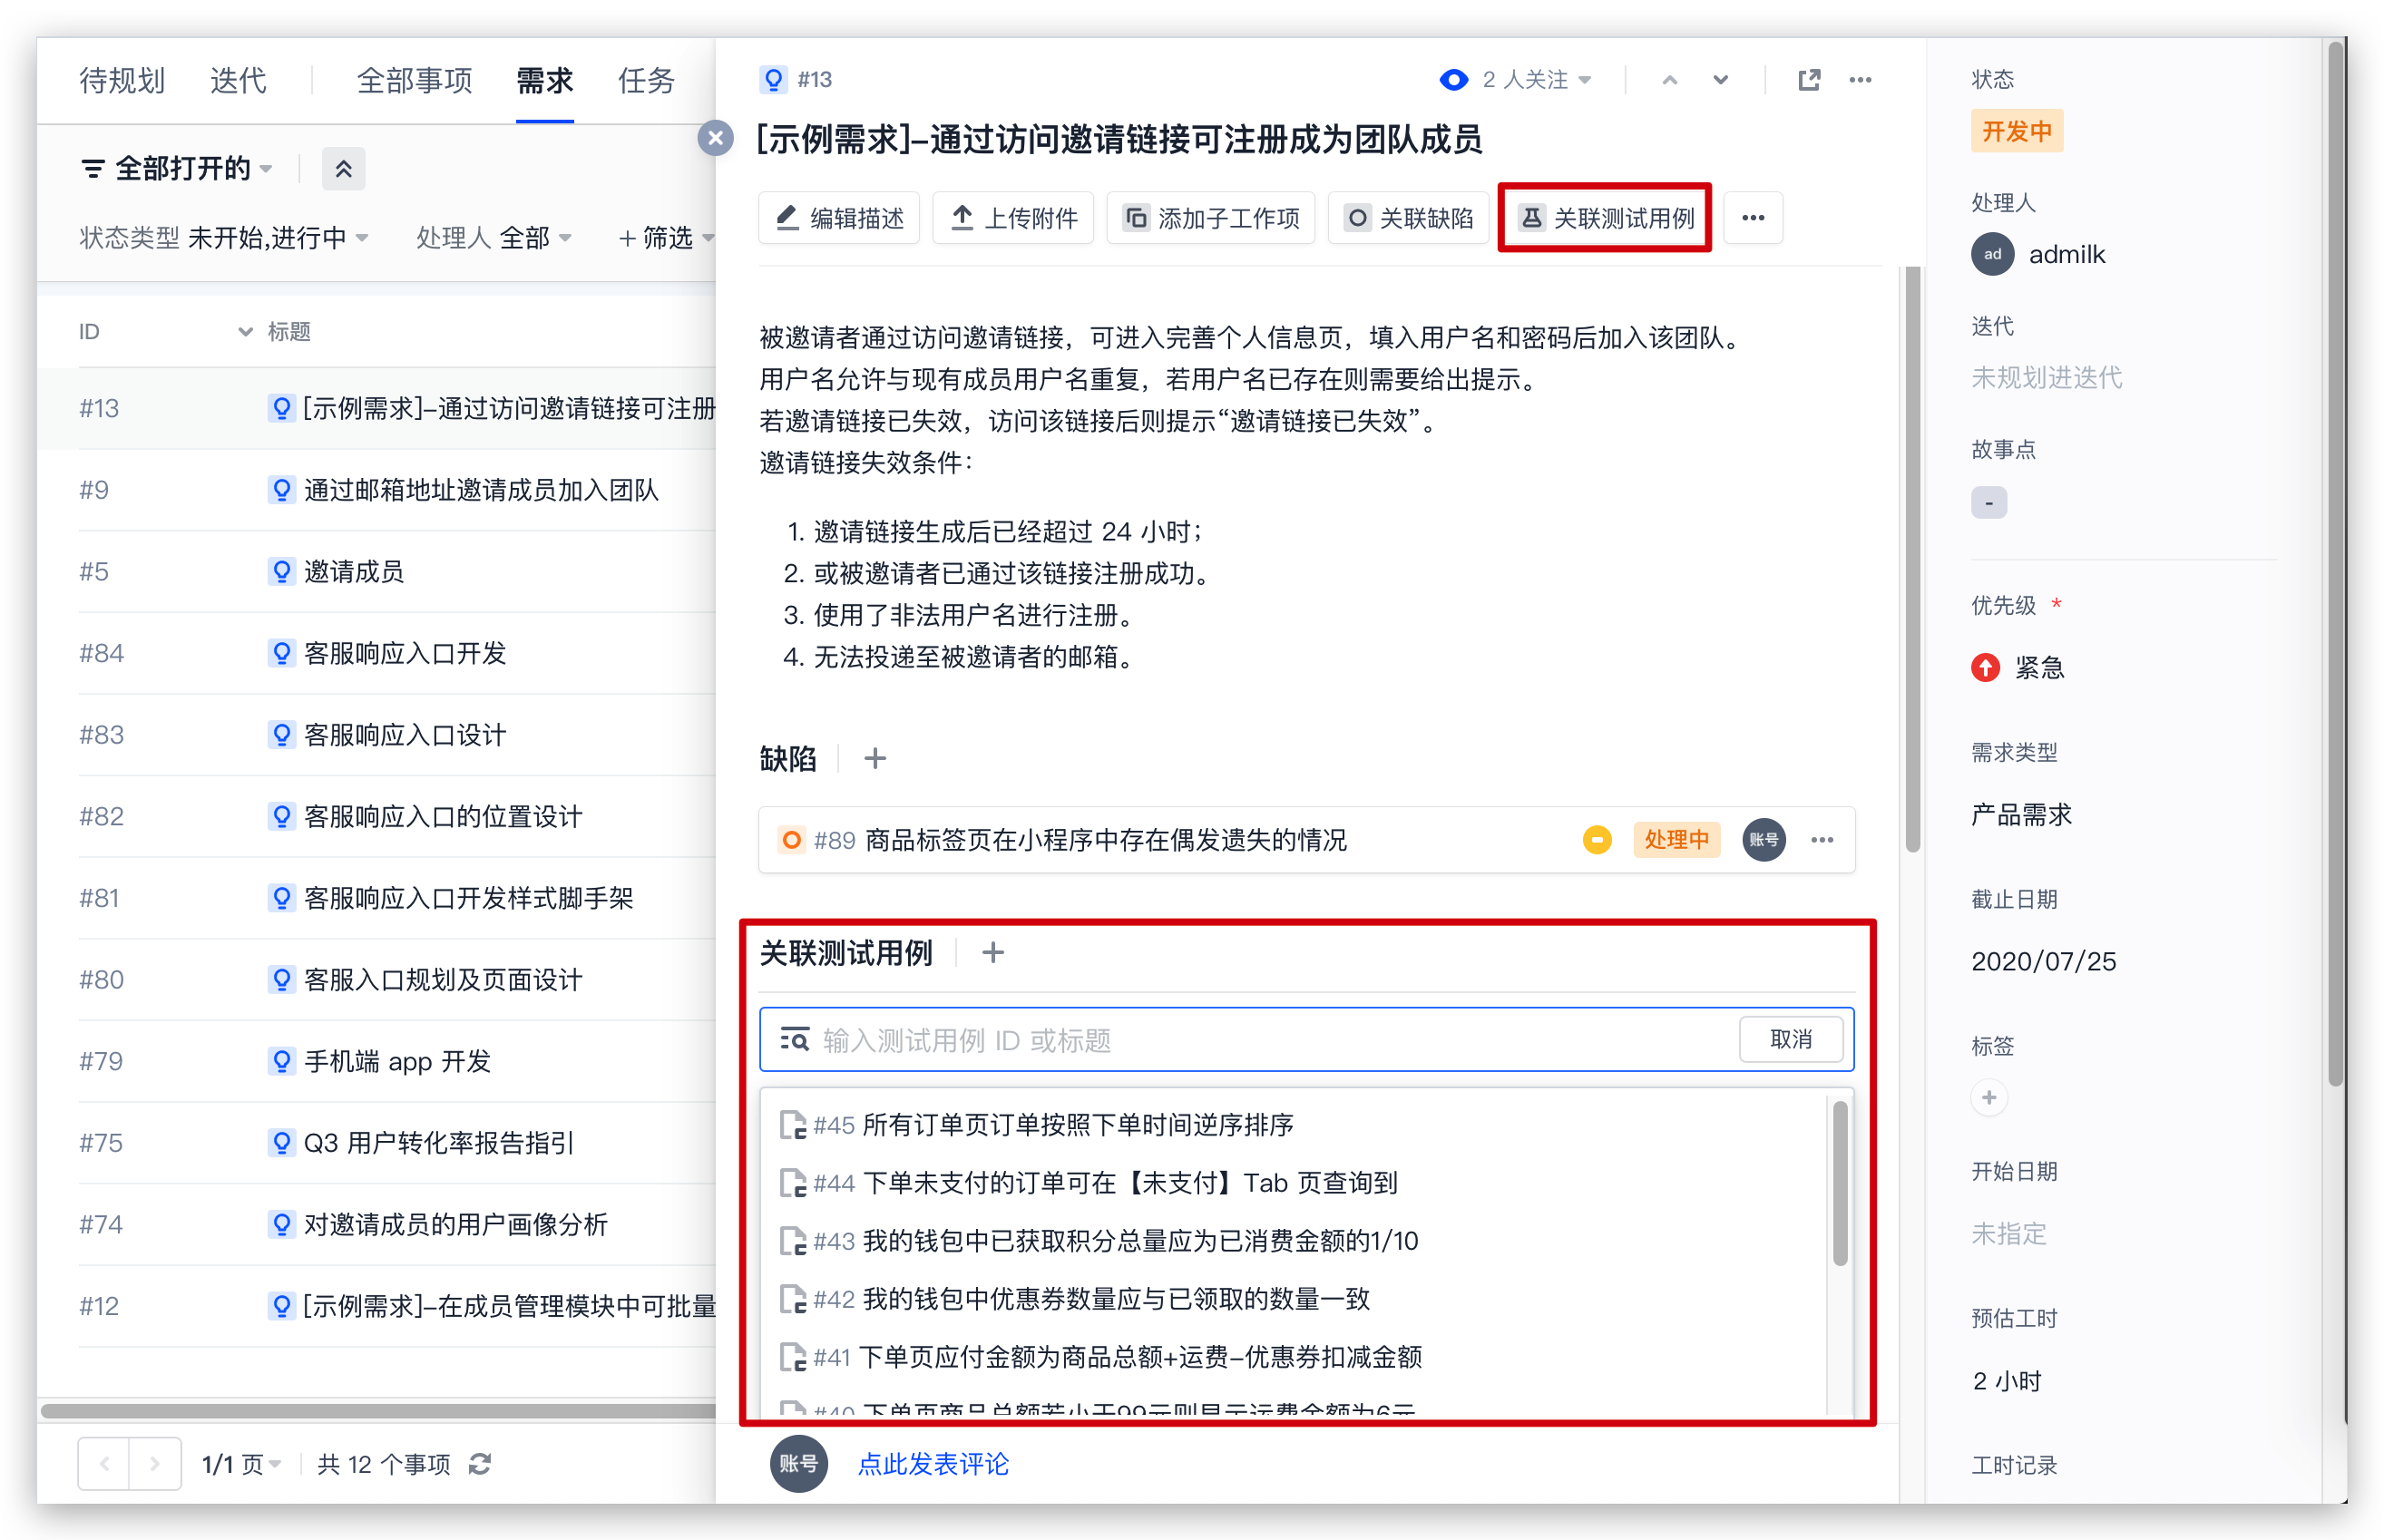This screenshot has width=2384, height=1540.
Task: Switch to 任务 tab
Action: [x=647, y=80]
